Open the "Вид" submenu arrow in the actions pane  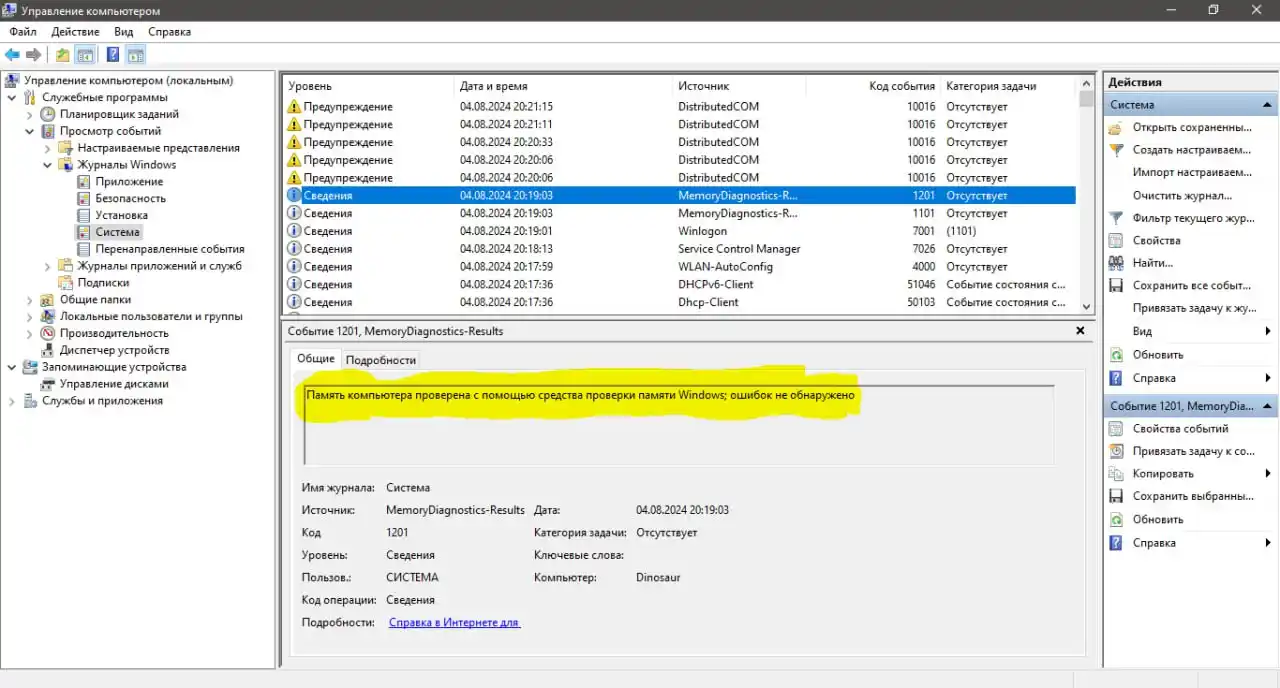(1268, 332)
